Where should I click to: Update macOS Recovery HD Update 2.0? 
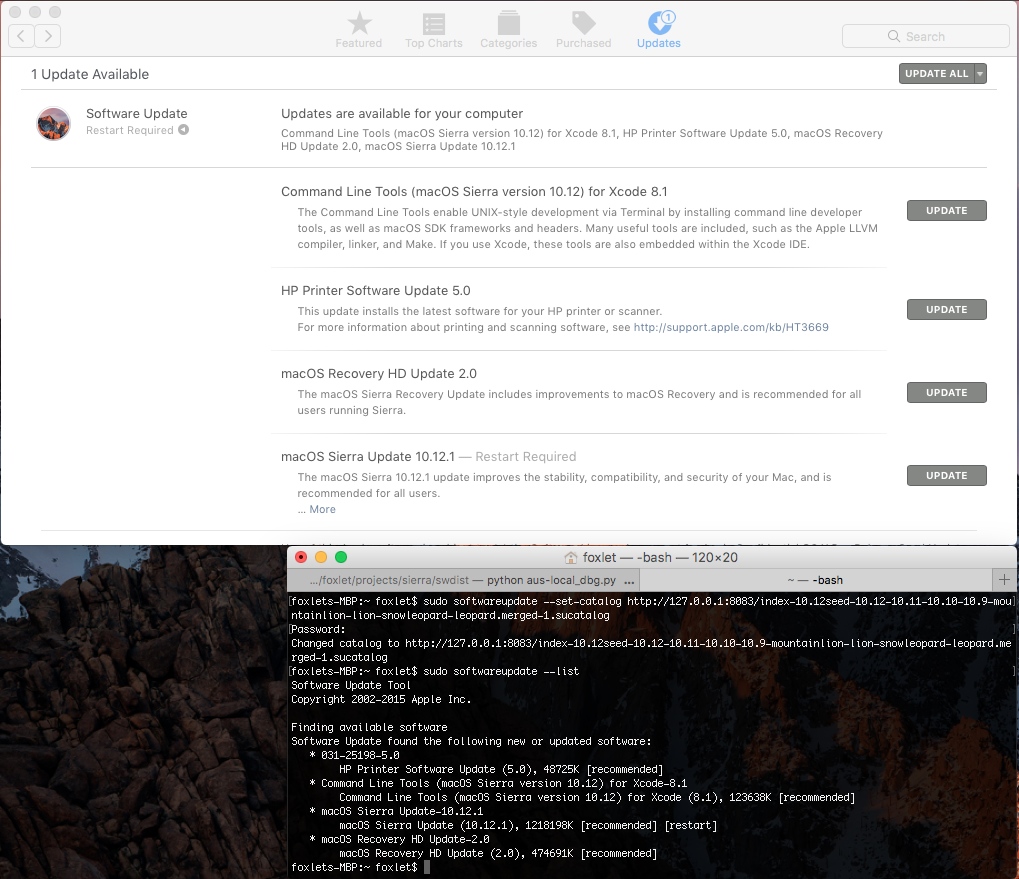946,392
